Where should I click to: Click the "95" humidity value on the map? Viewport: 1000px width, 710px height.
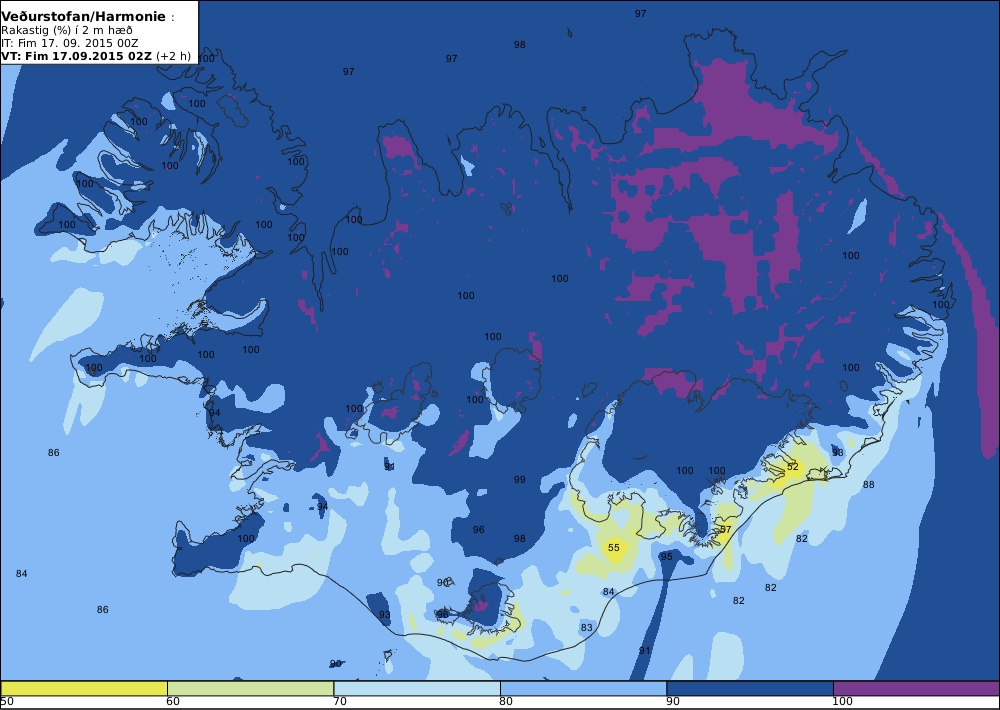(x=666, y=557)
